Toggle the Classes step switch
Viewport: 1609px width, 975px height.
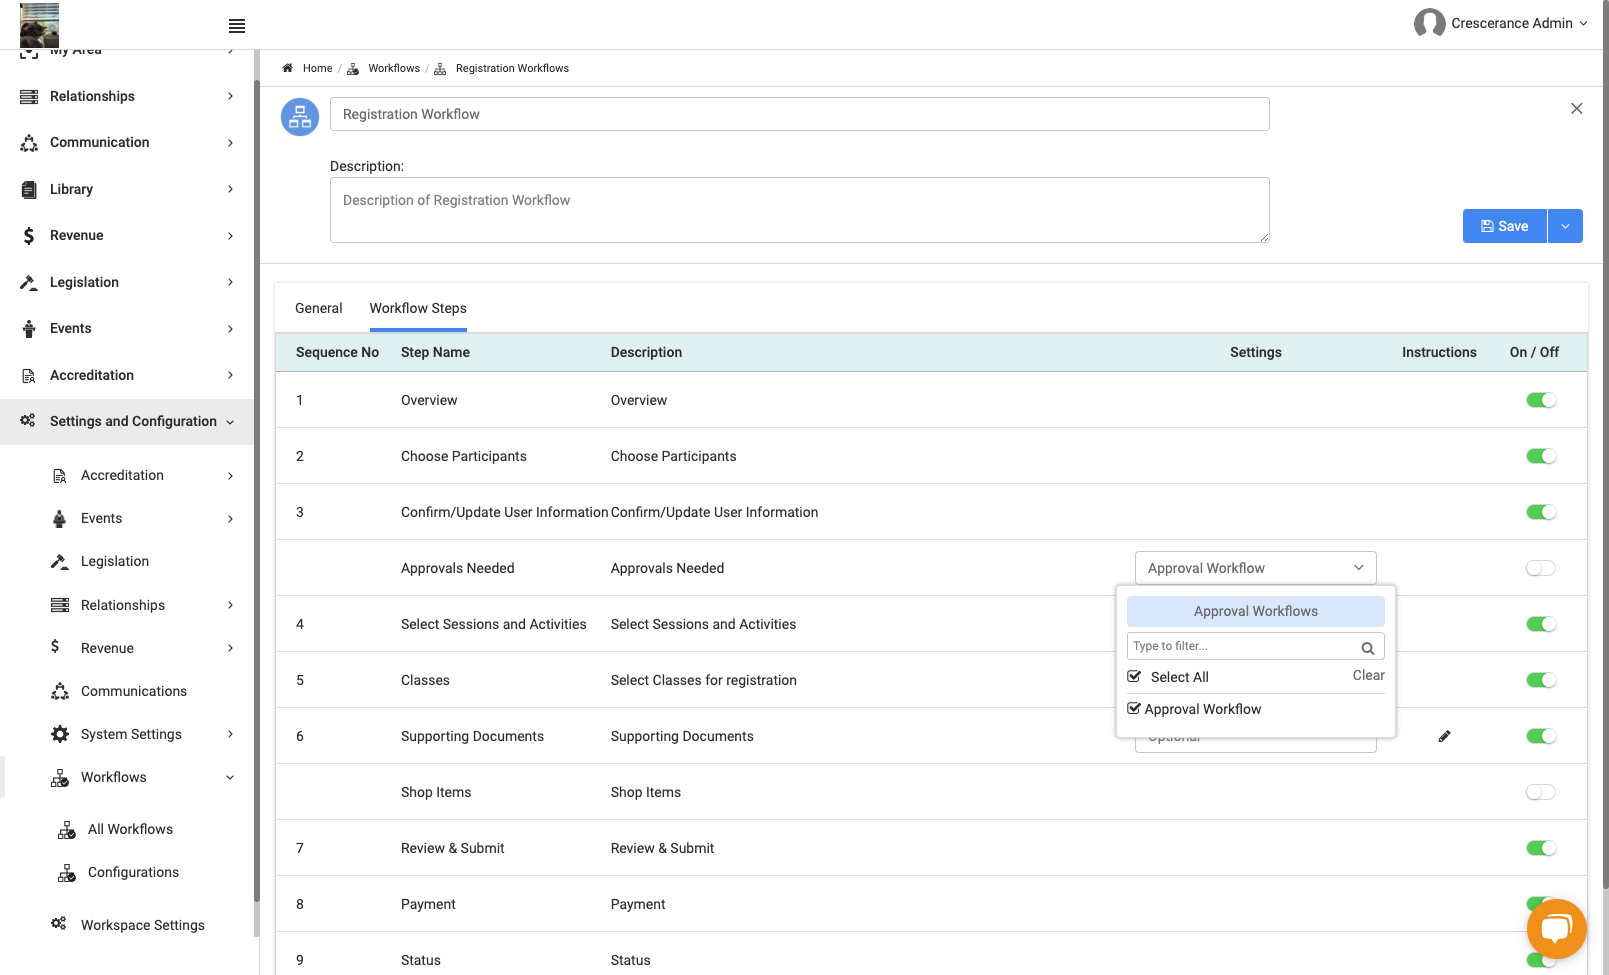pyautogui.click(x=1541, y=680)
